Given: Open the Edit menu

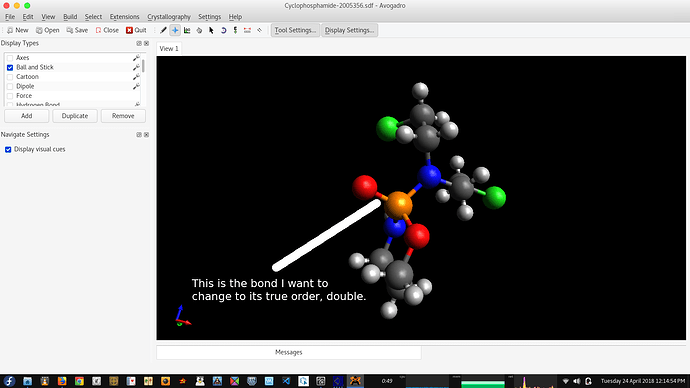Looking at the screenshot, I should (x=28, y=17).
